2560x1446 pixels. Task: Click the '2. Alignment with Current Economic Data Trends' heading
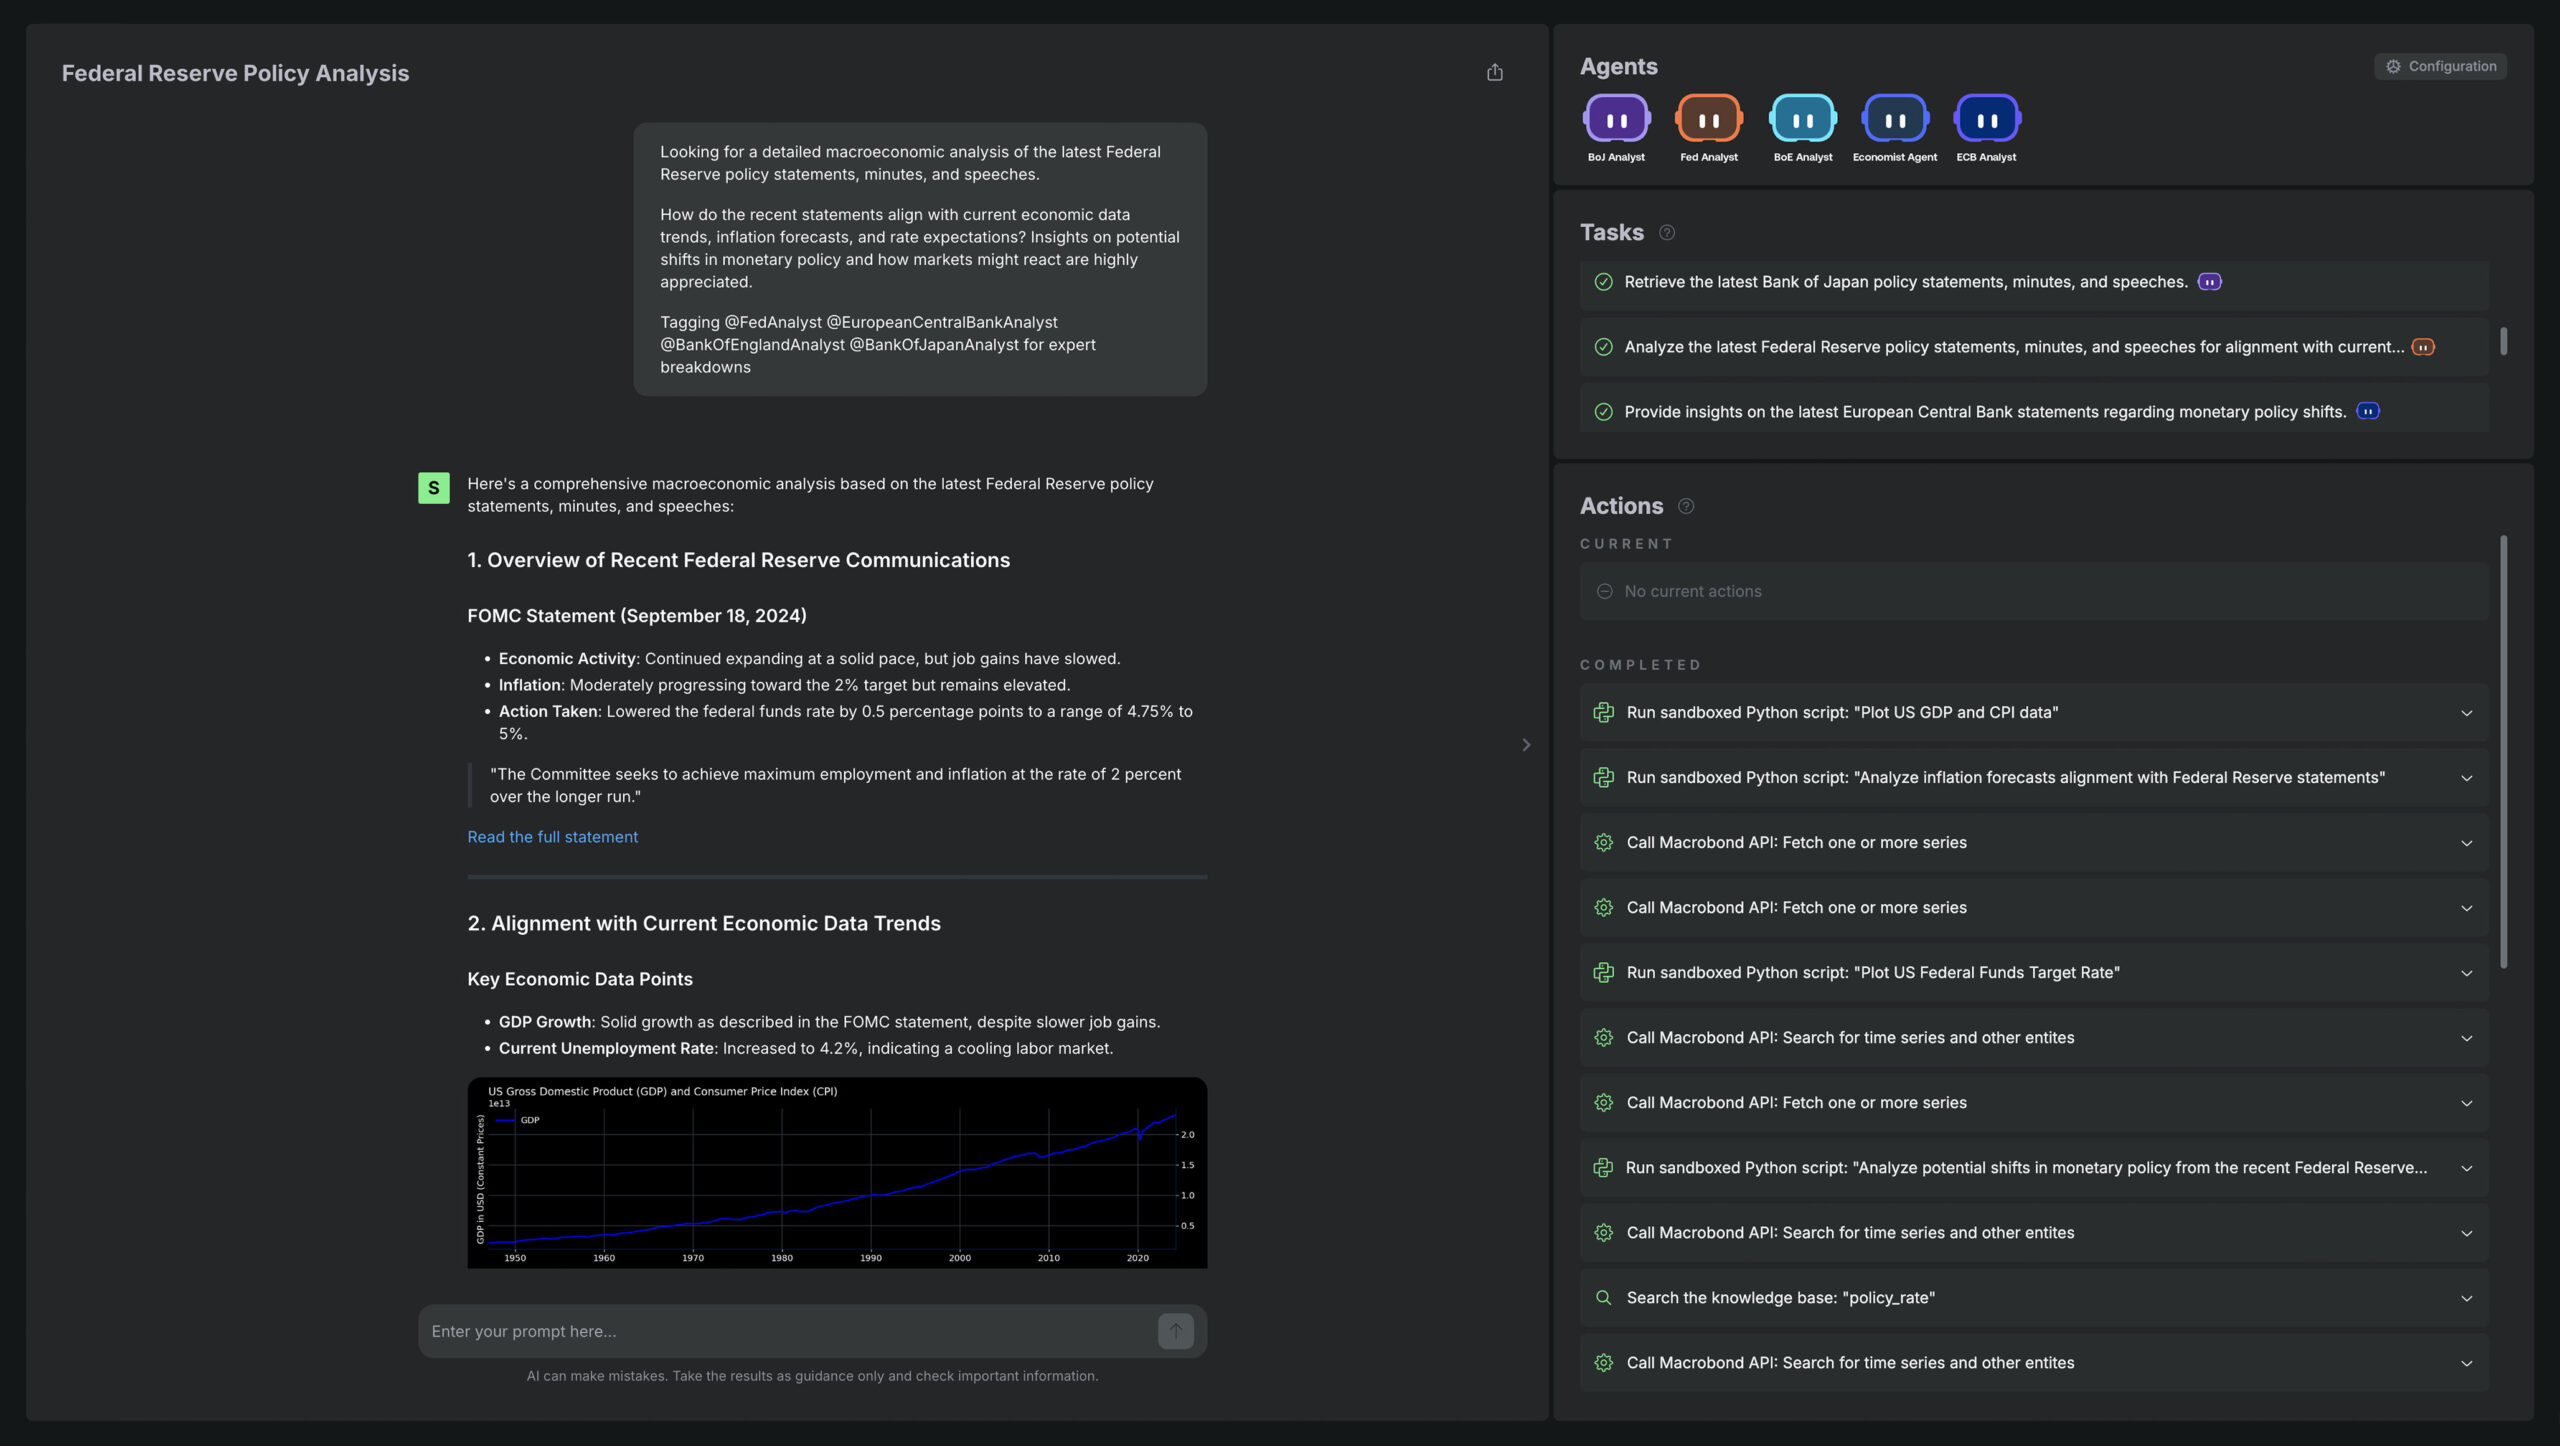pos(703,923)
